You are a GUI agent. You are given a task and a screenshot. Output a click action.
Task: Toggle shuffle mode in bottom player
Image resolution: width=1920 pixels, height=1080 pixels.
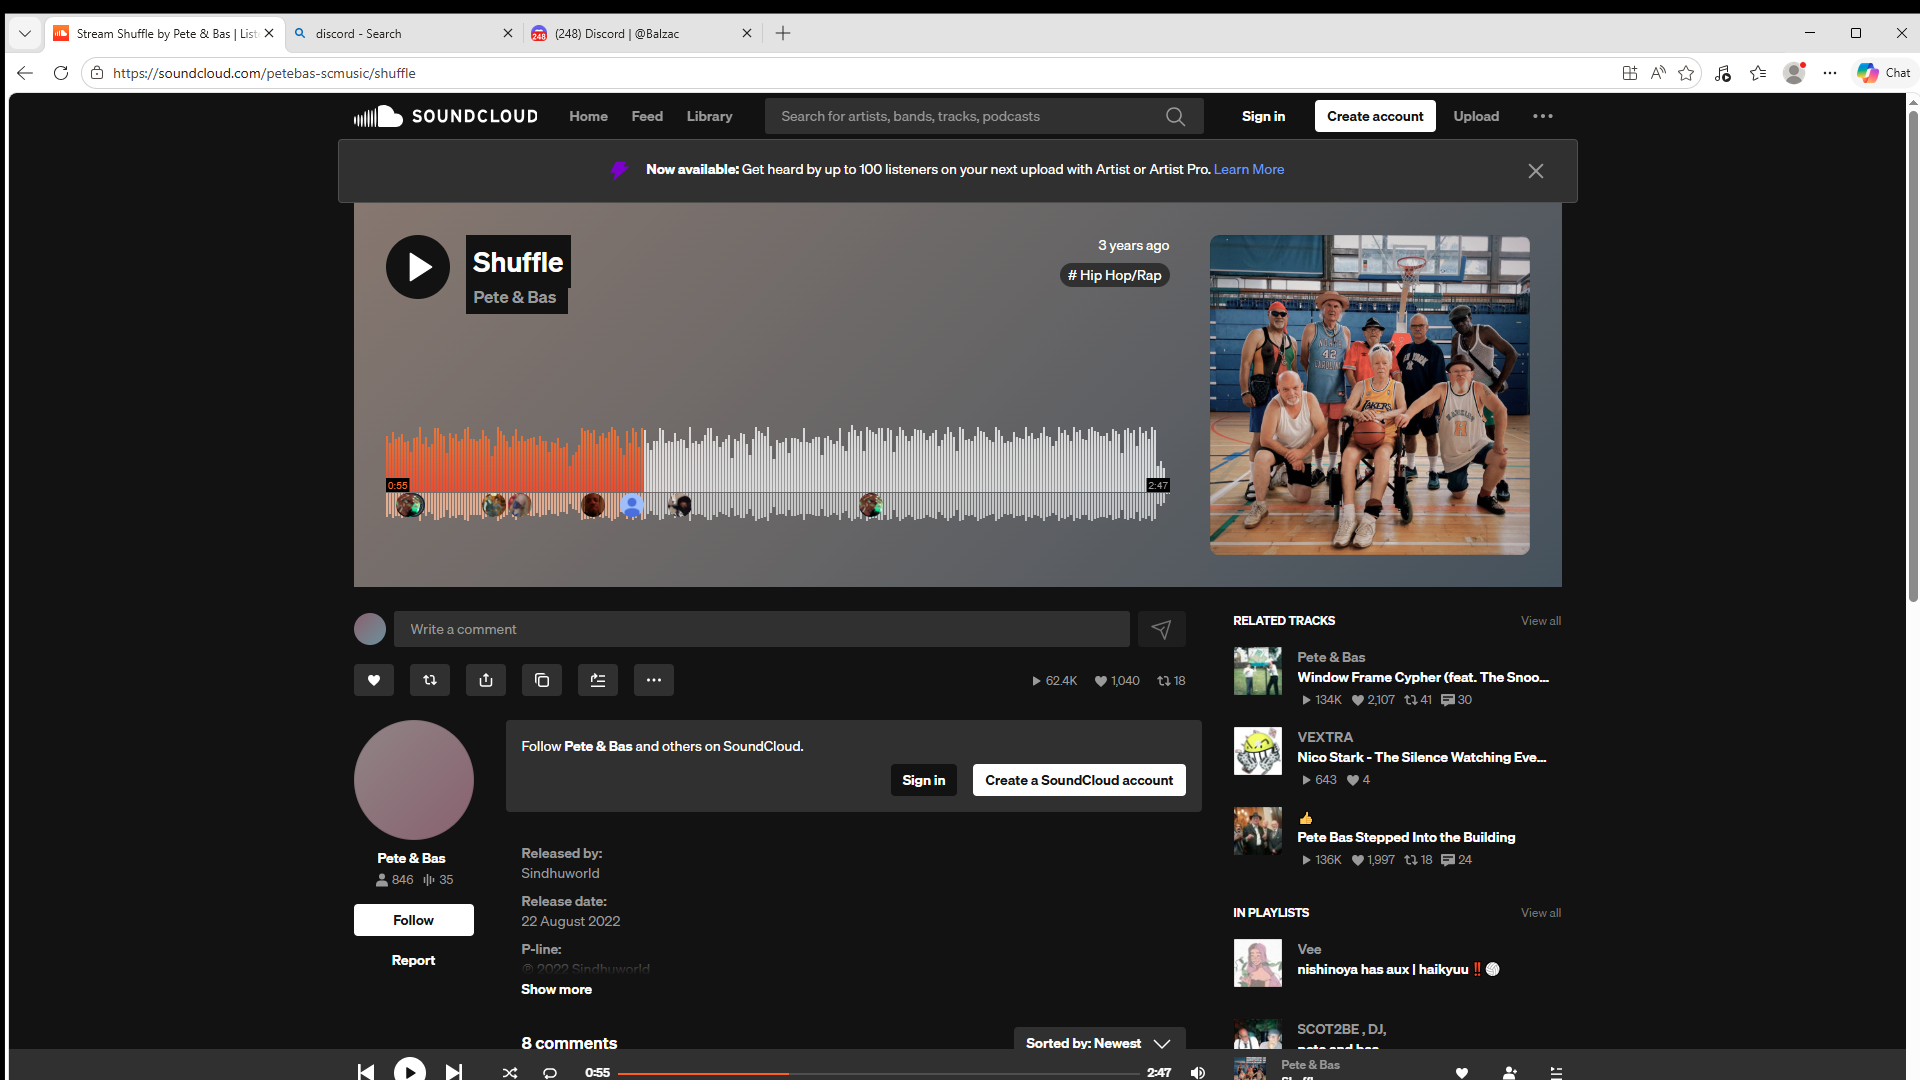(x=510, y=1072)
